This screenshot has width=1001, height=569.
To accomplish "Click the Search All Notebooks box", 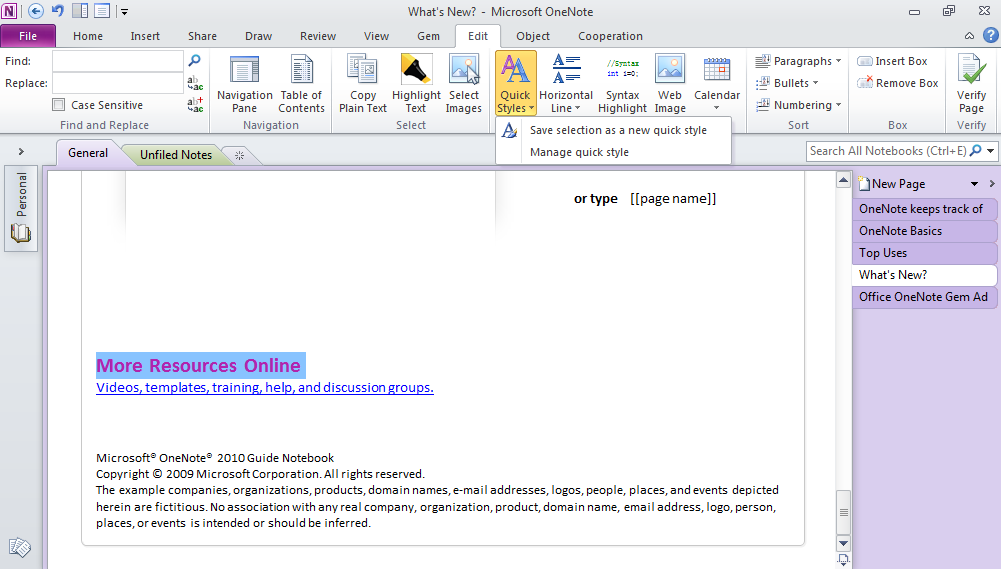I will click(887, 151).
